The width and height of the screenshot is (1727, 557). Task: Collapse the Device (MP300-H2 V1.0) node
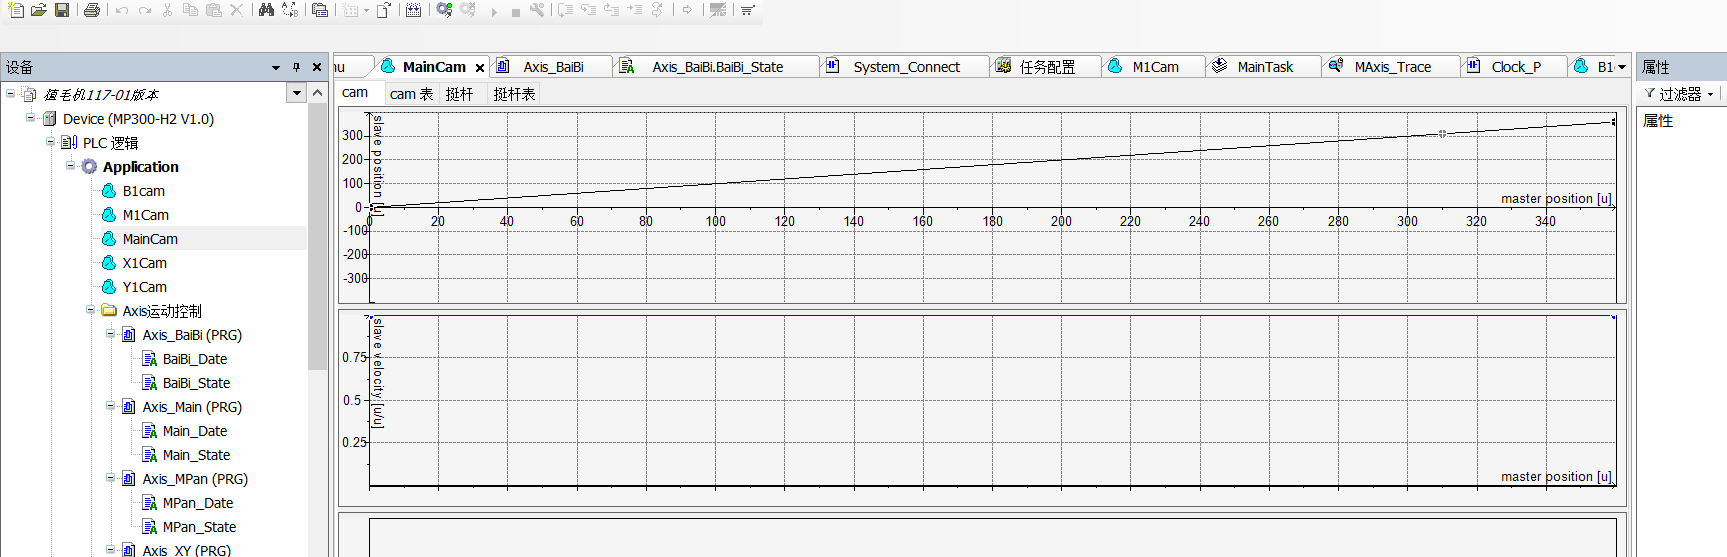click(30, 118)
